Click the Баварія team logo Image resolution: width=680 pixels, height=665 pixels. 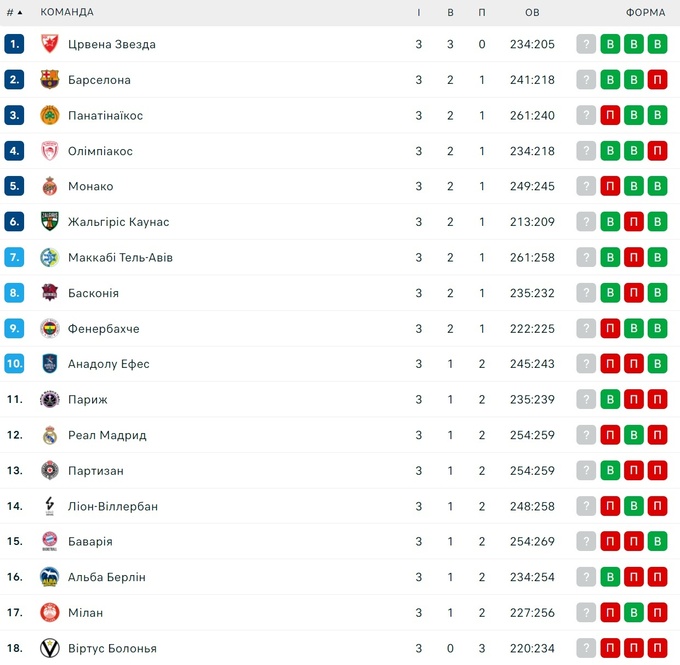[x=50, y=541]
